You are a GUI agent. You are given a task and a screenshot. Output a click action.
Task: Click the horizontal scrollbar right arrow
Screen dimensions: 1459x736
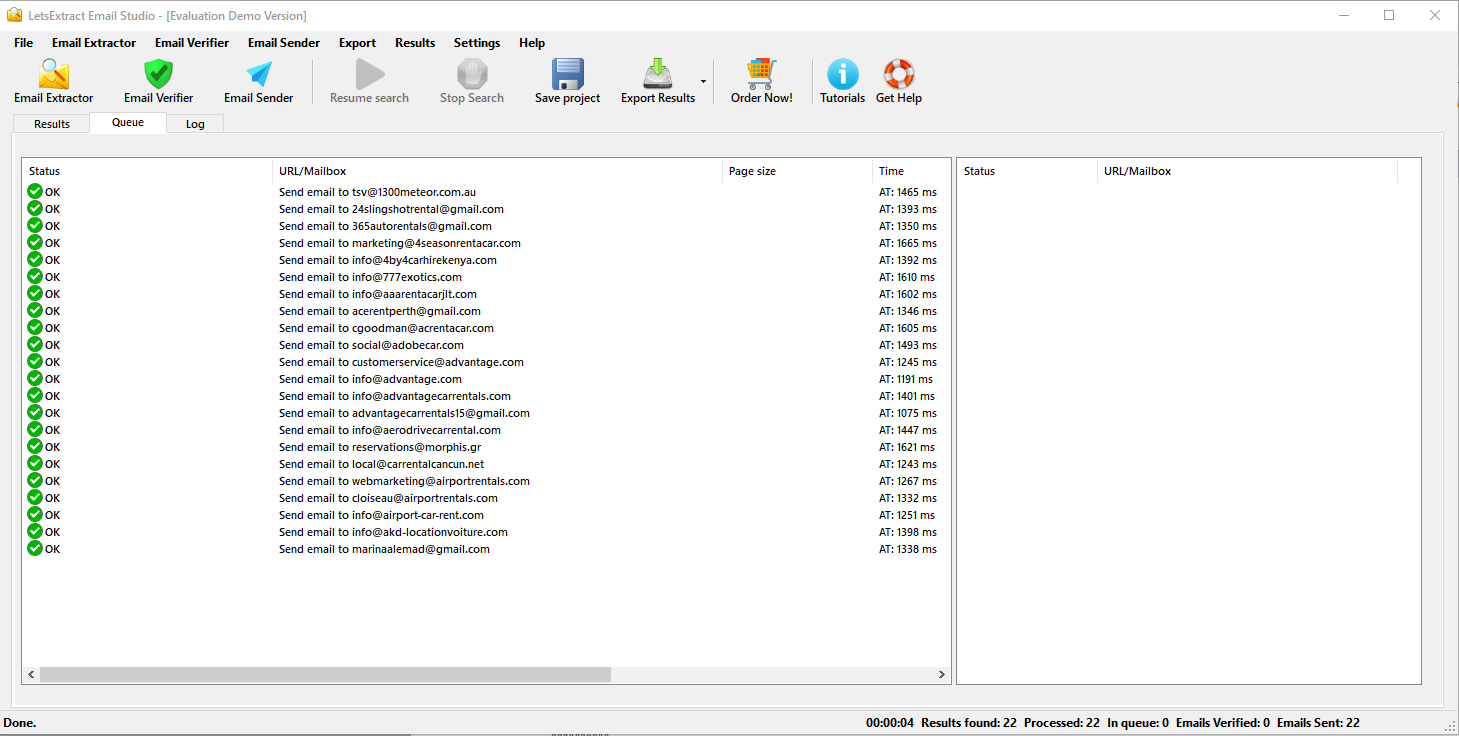tap(941, 675)
